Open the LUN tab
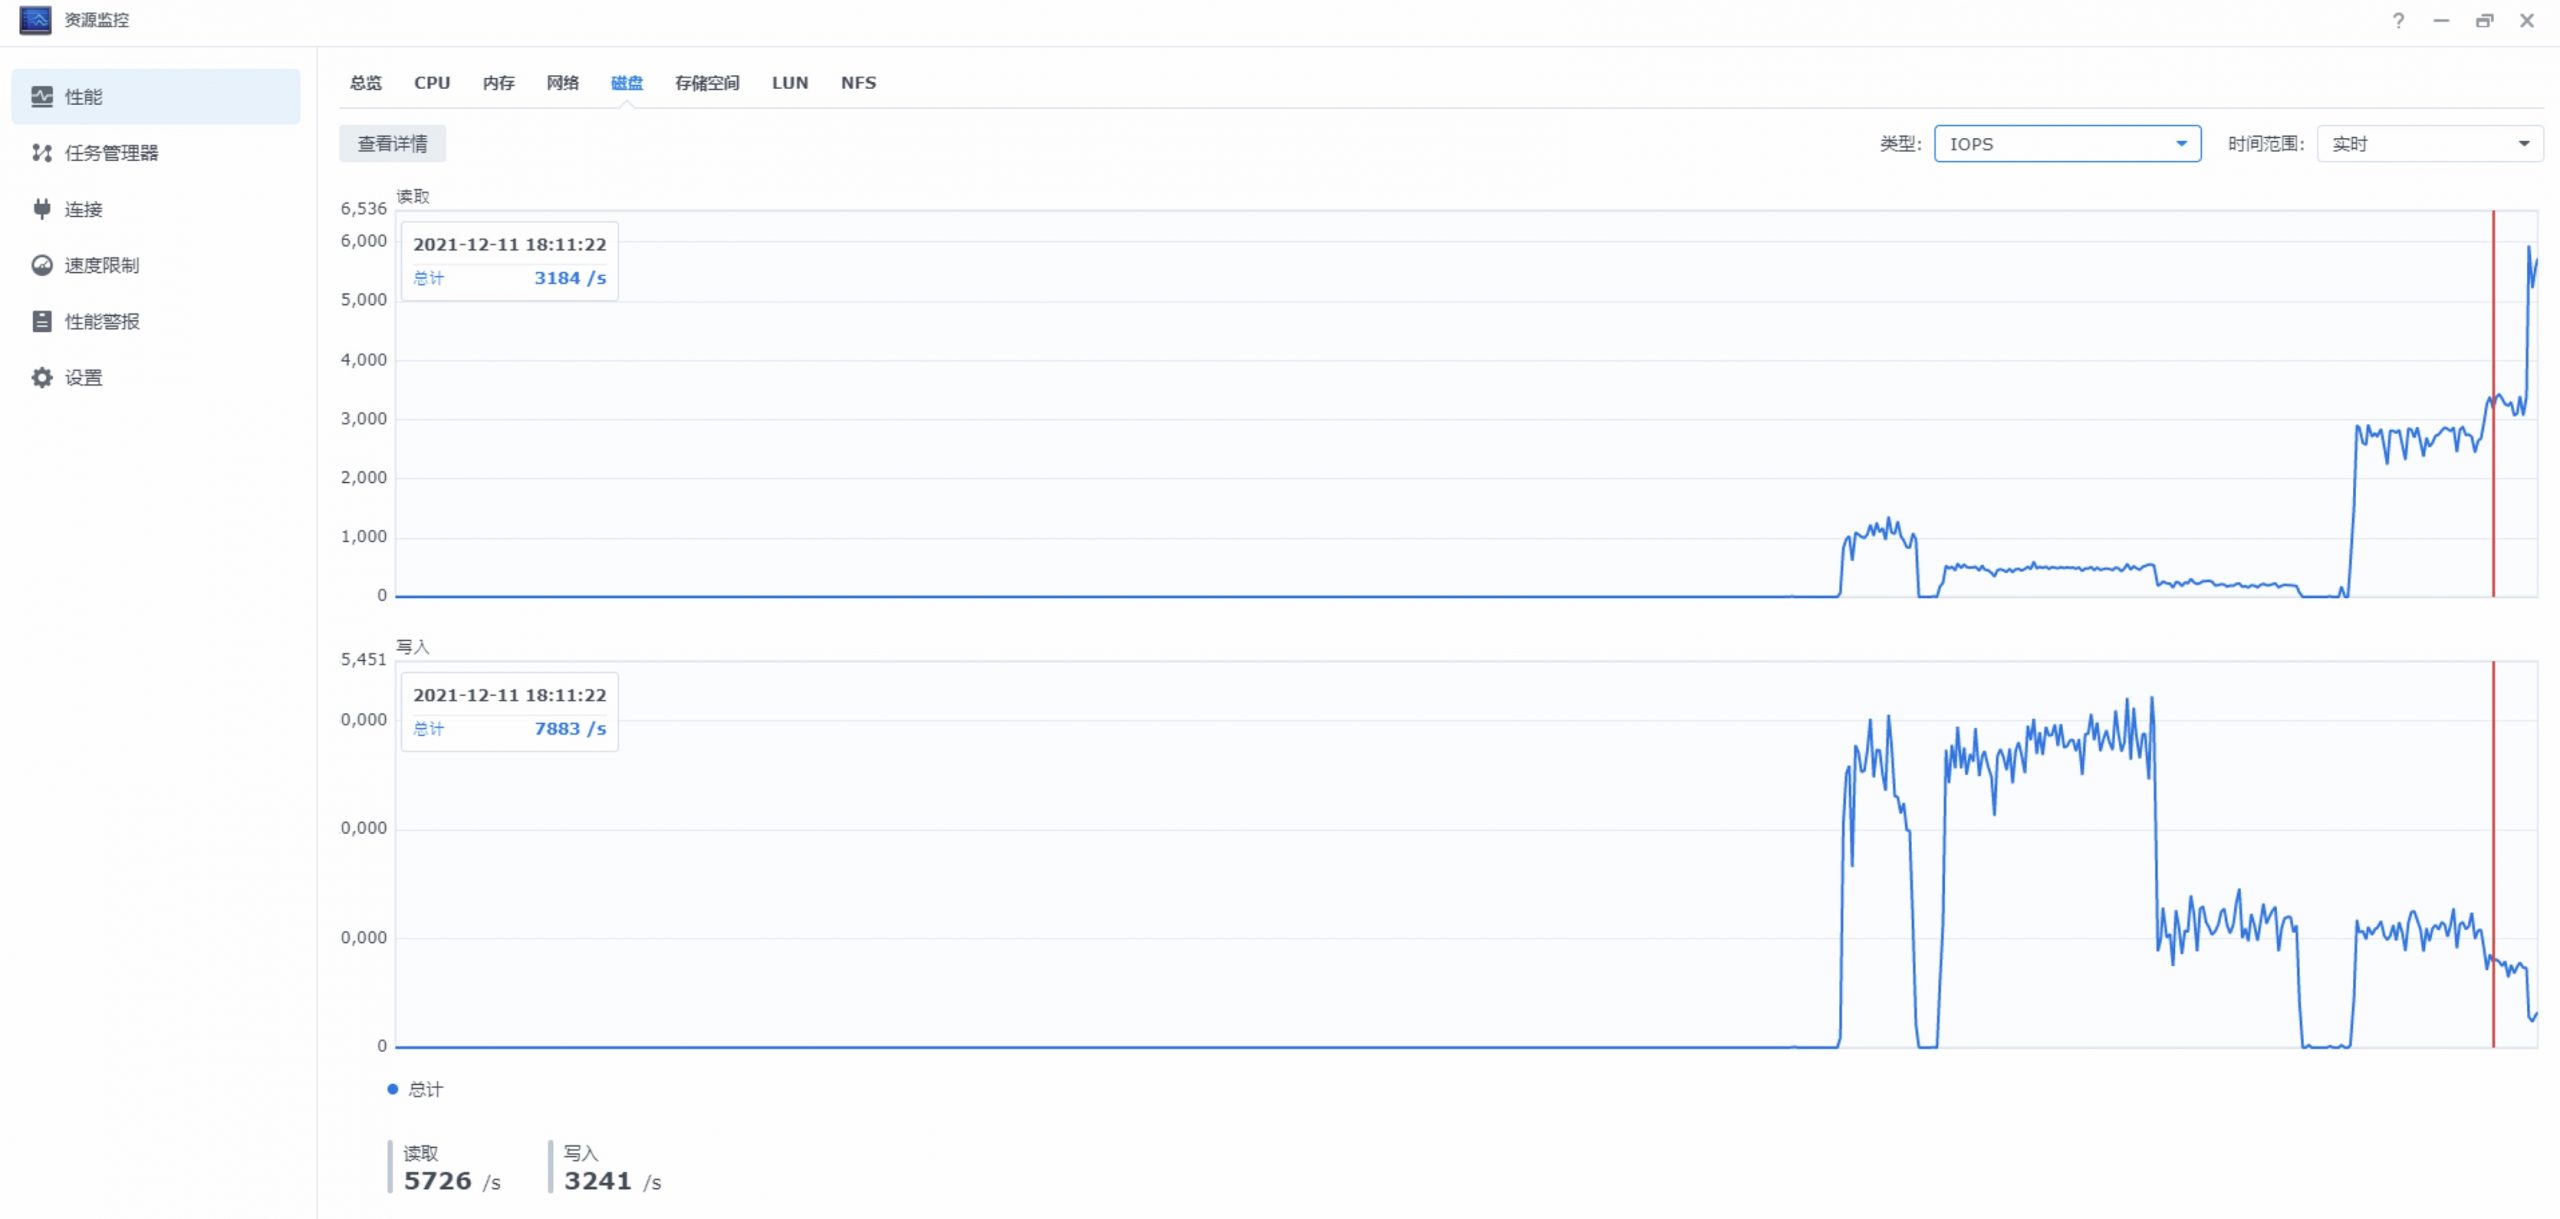 (790, 83)
